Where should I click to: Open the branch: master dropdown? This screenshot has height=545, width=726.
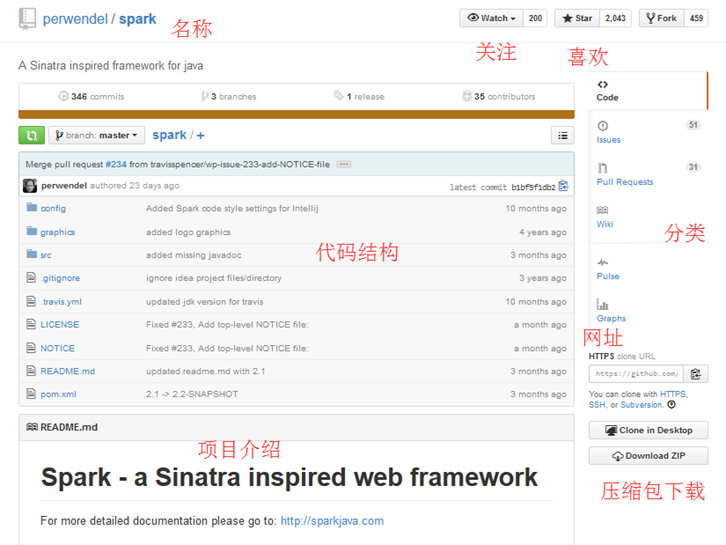point(97,135)
